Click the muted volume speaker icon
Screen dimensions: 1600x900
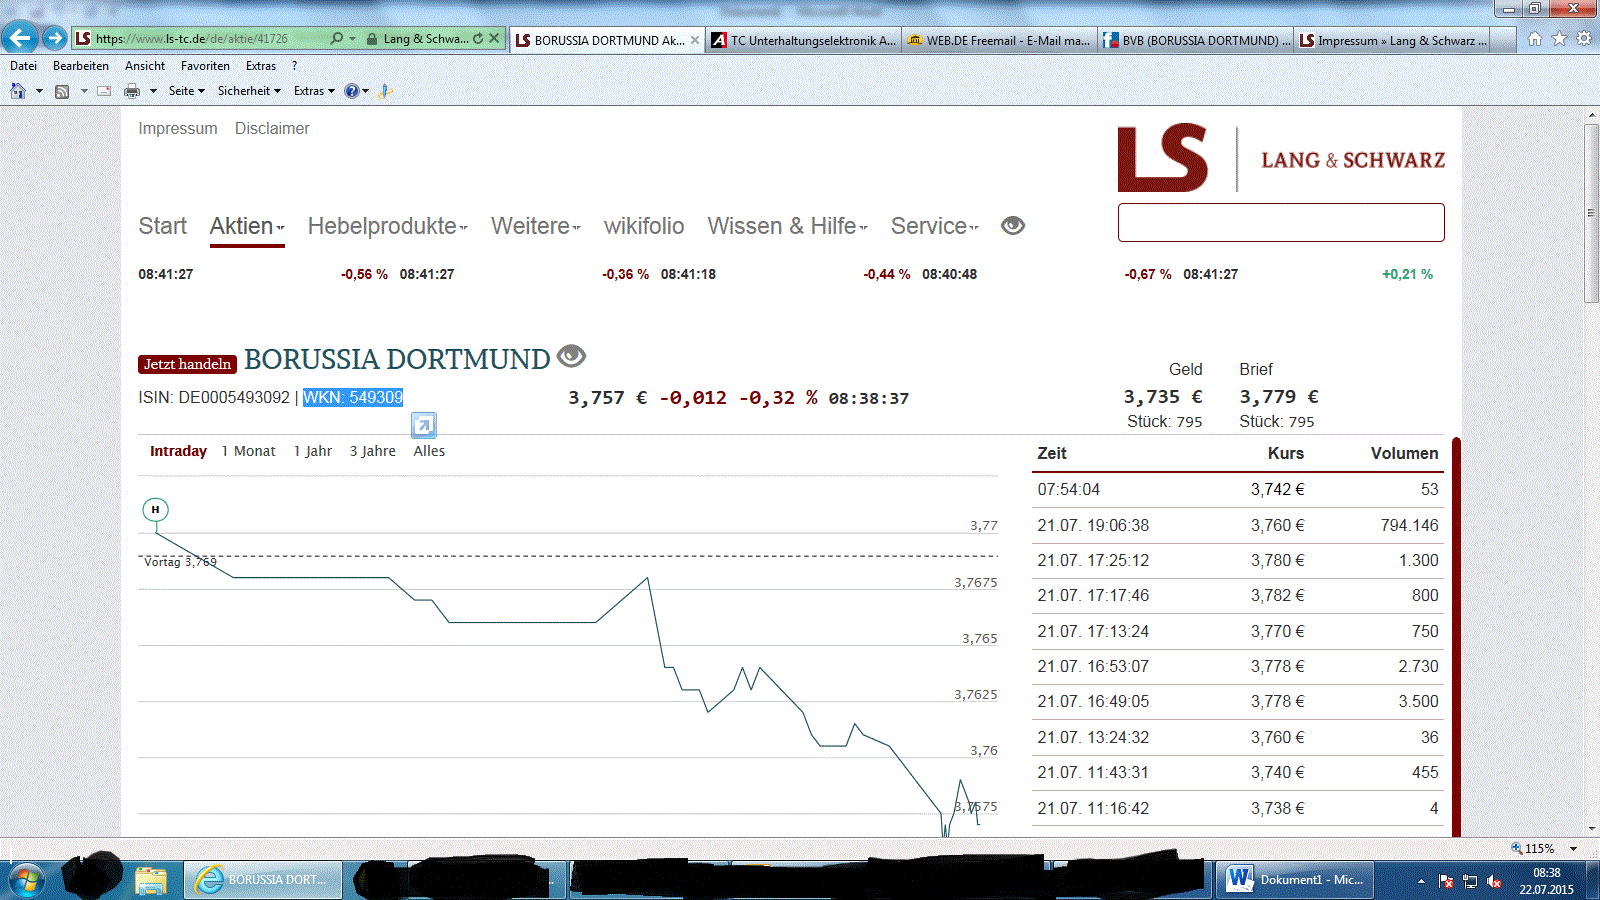1494,881
